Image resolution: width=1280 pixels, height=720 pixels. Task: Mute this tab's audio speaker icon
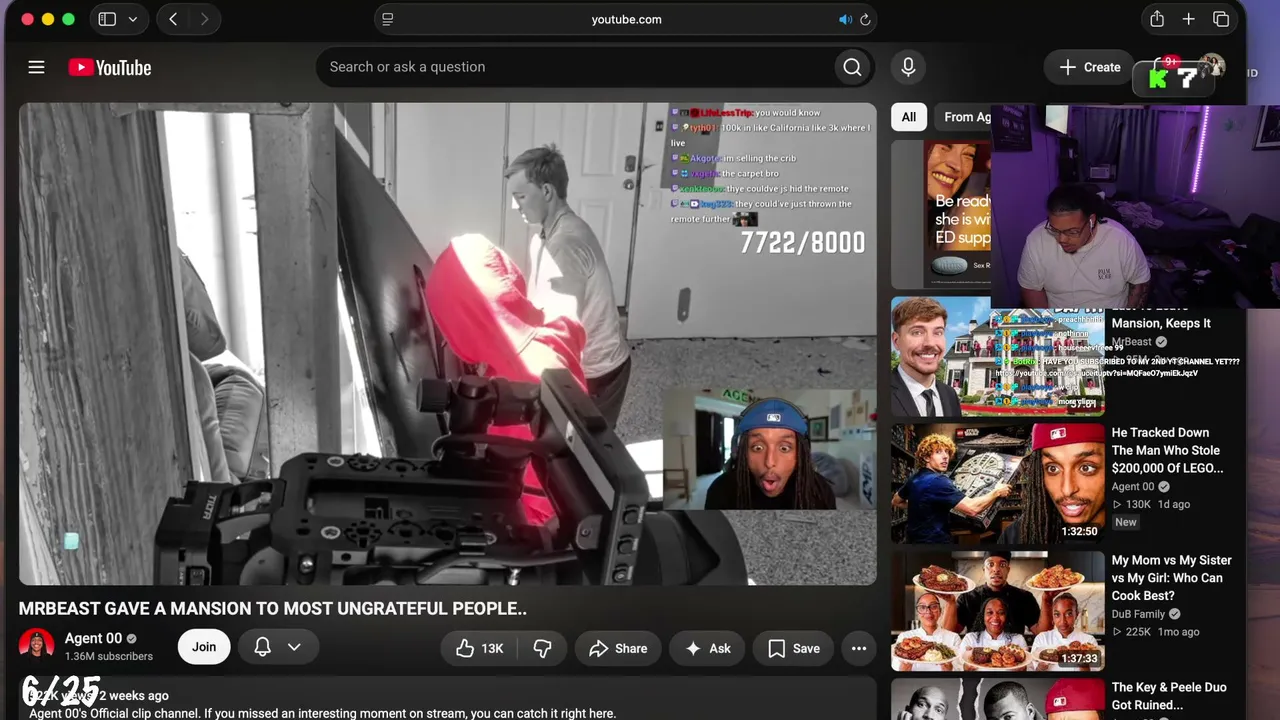point(845,19)
